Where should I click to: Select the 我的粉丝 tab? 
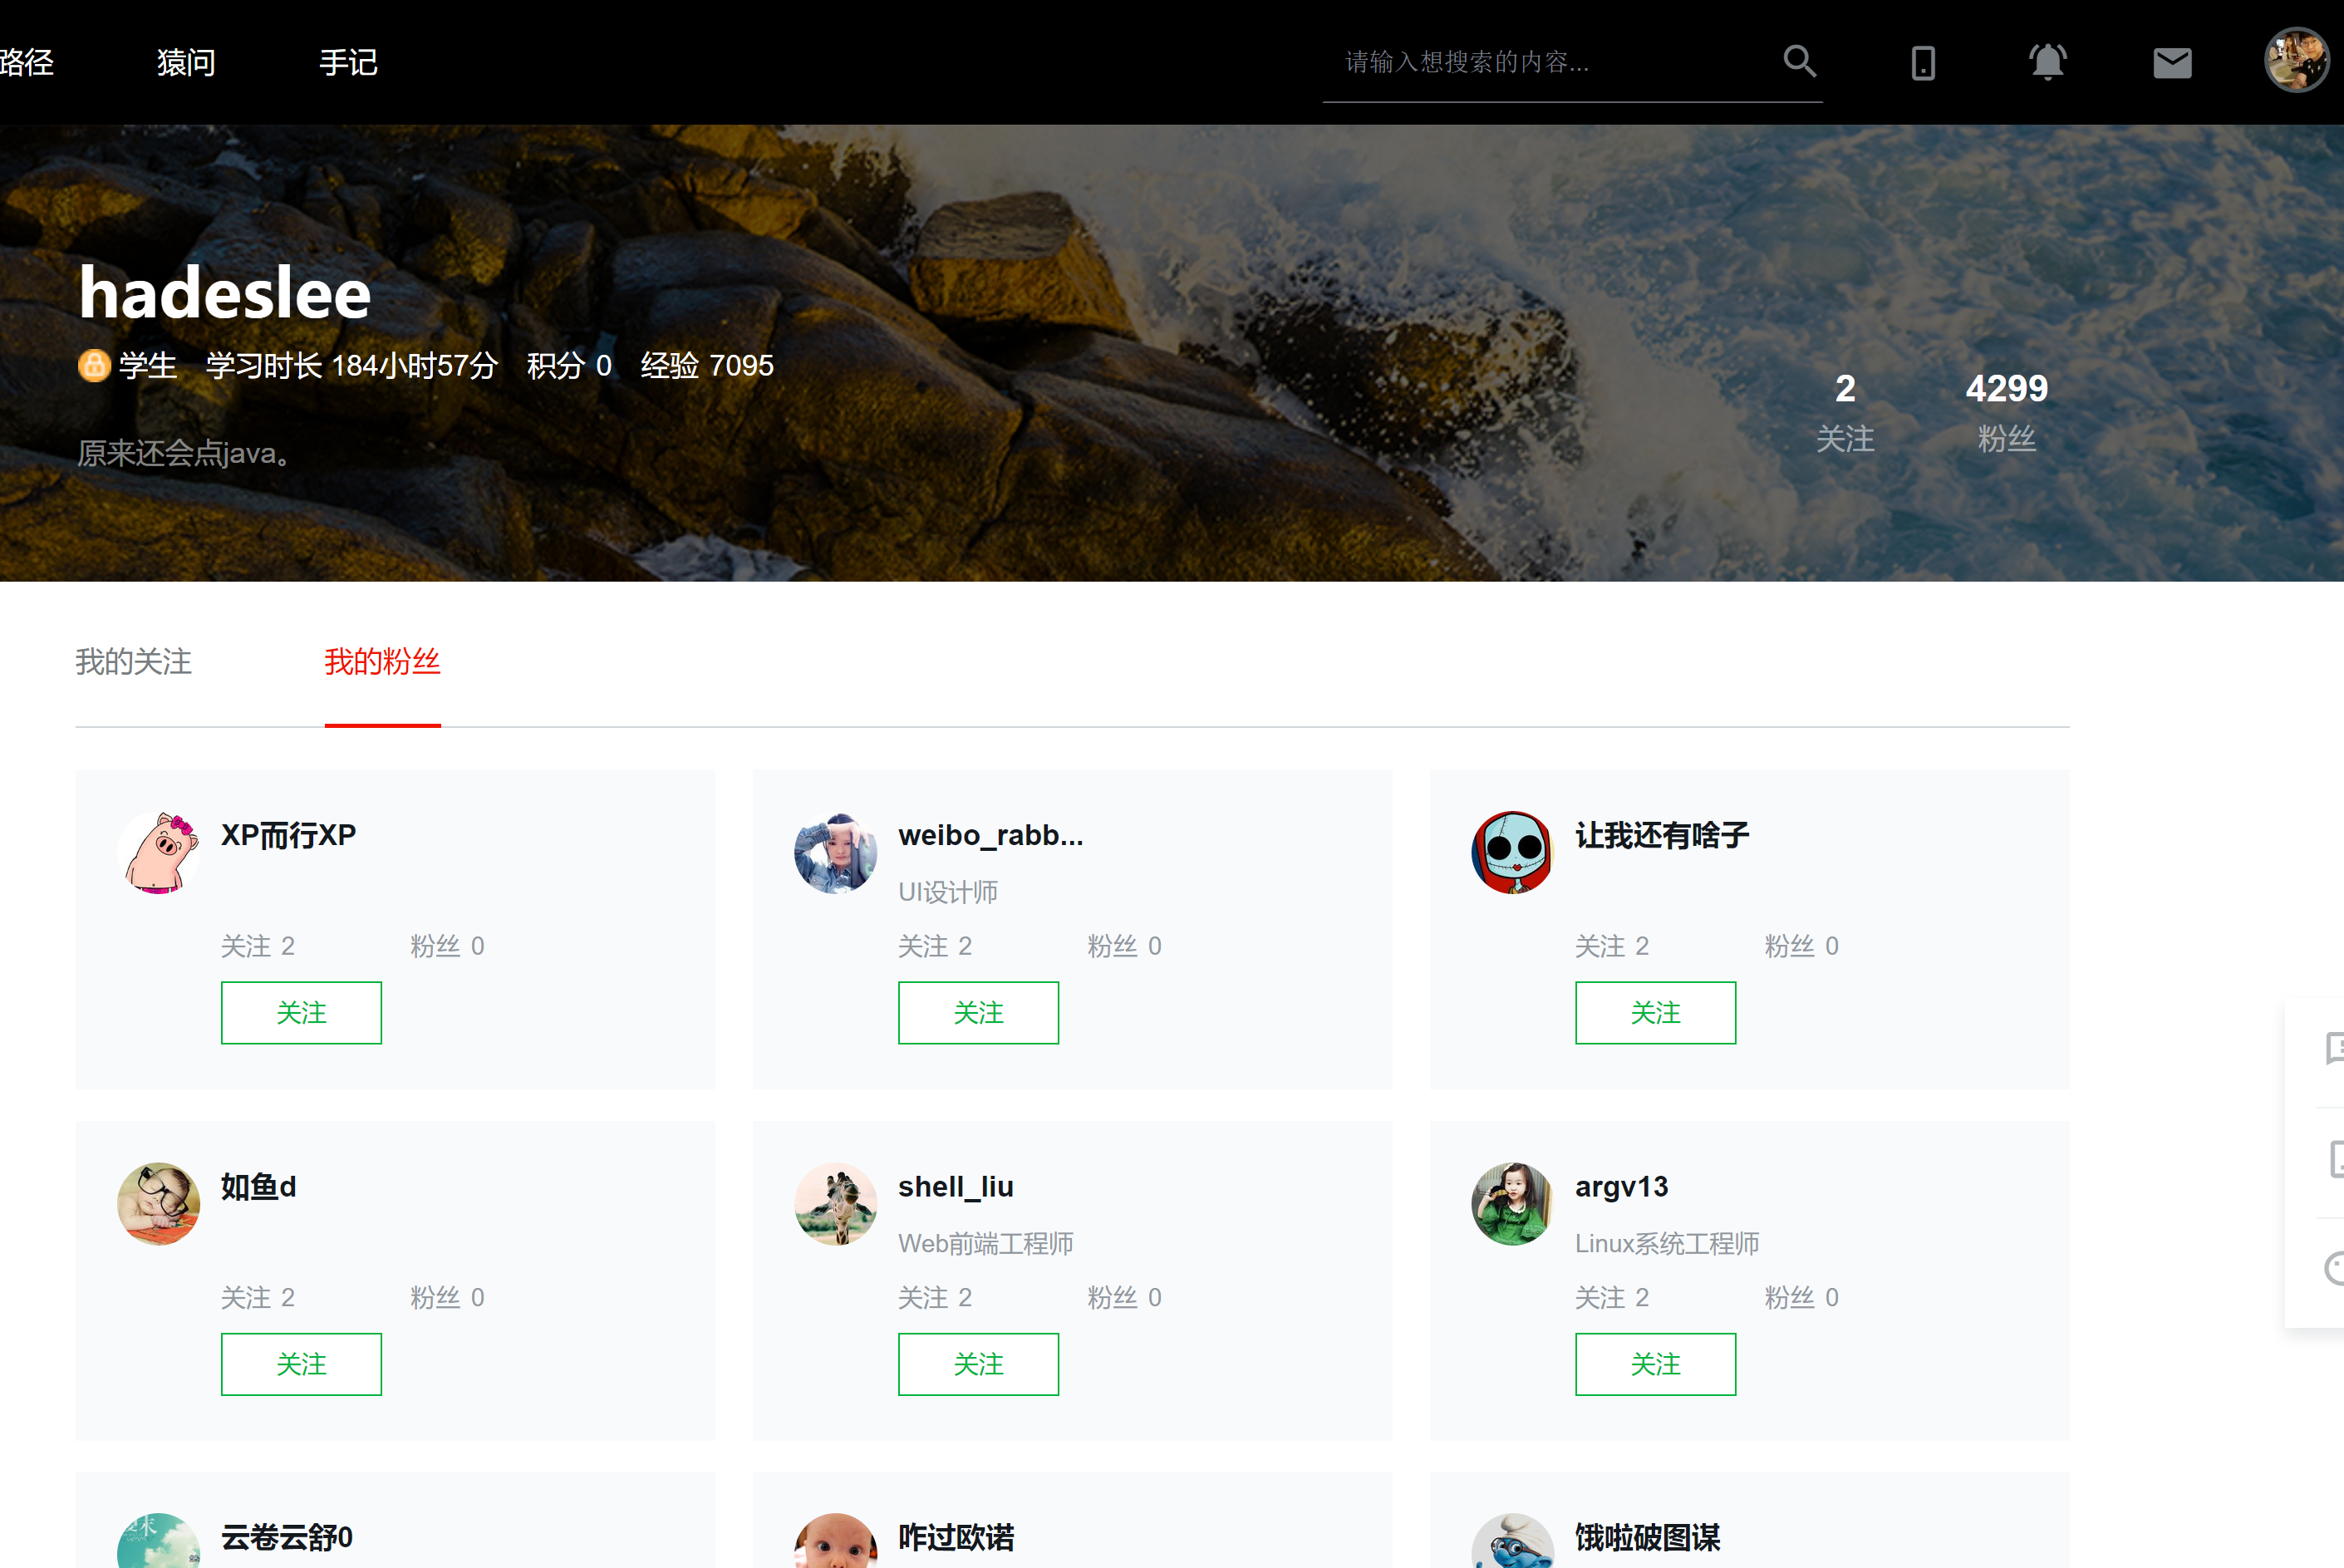[x=382, y=662]
